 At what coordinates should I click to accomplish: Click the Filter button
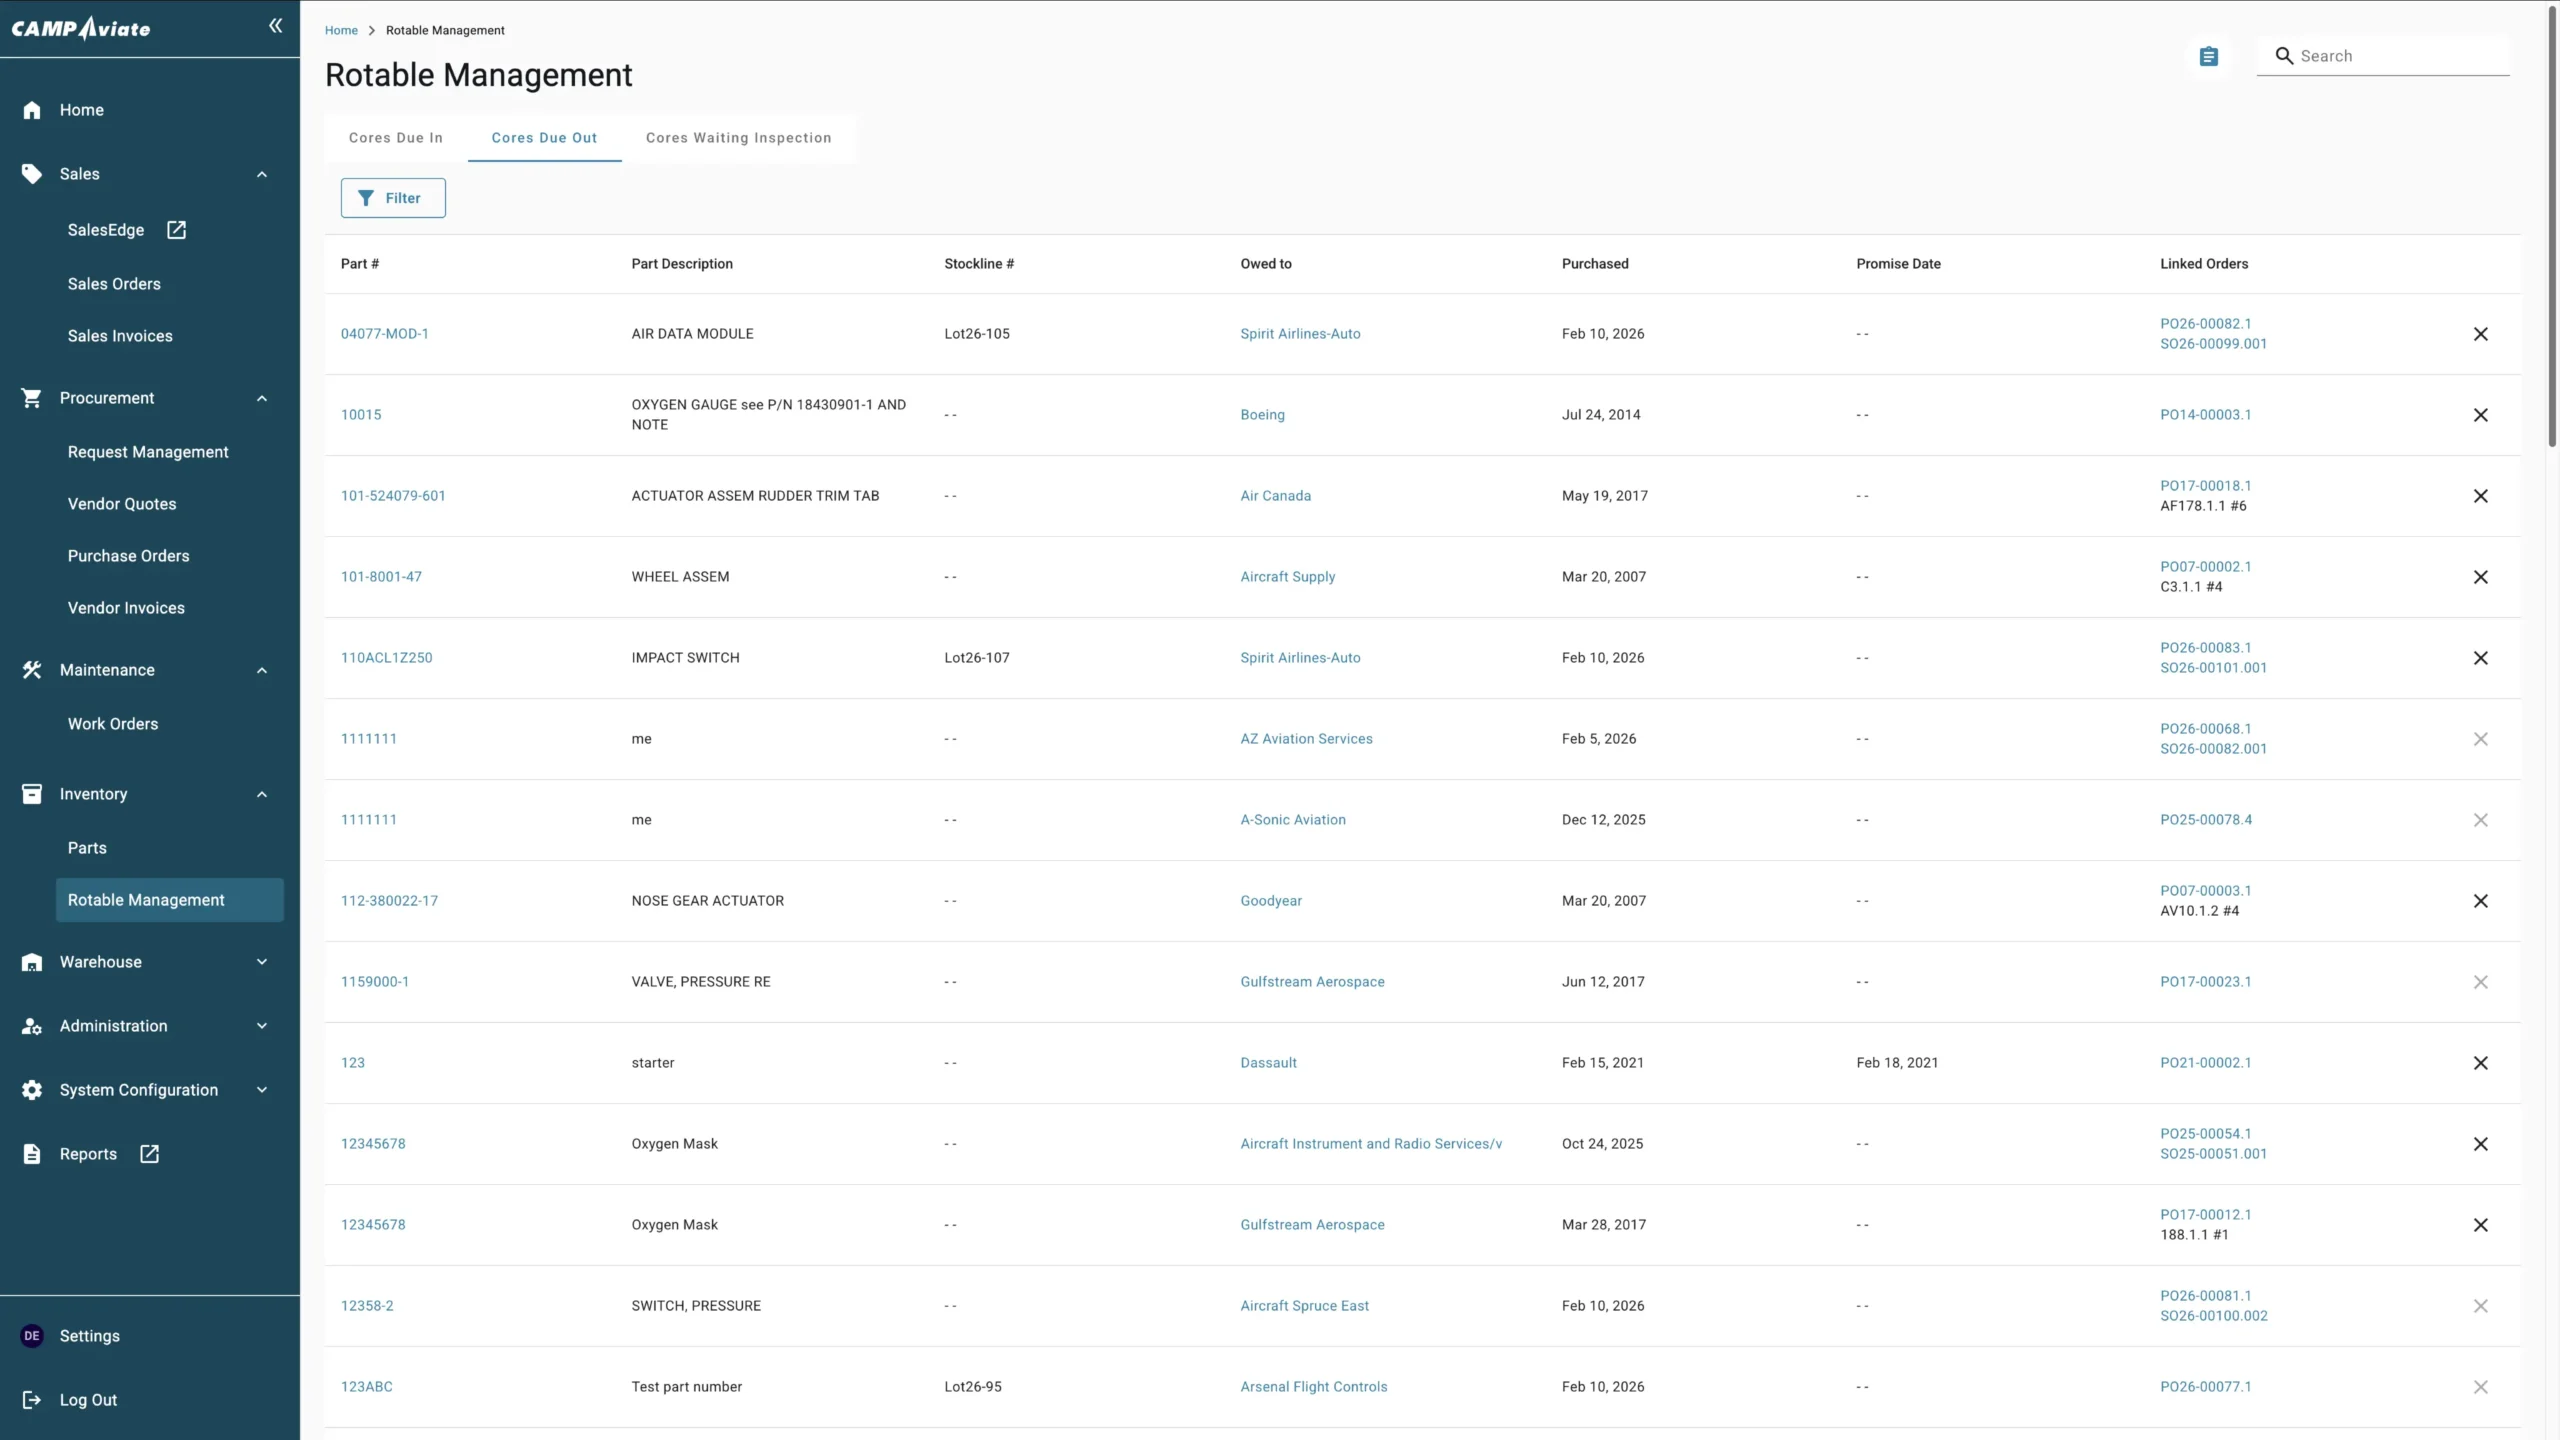[393, 198]
